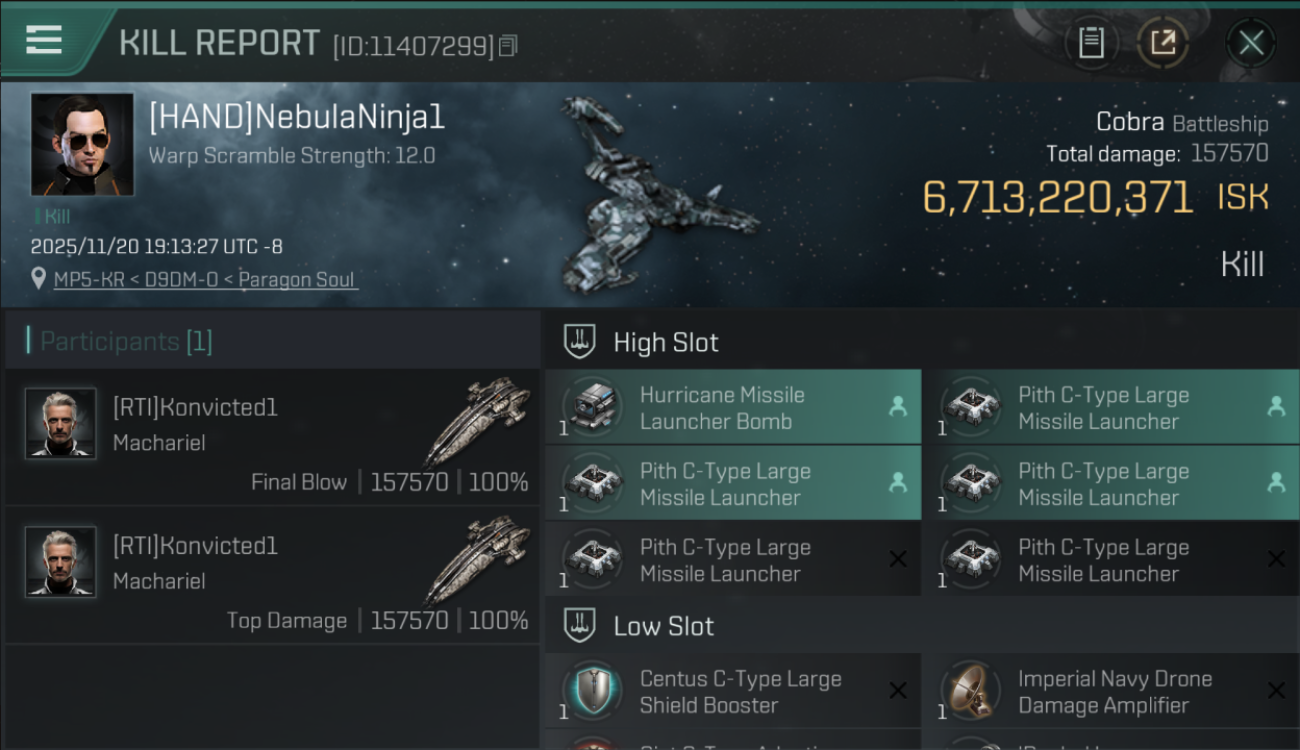
Task: Click X on Imperial Navy Drone Damage Amplifier
Action: (1276, 691)
